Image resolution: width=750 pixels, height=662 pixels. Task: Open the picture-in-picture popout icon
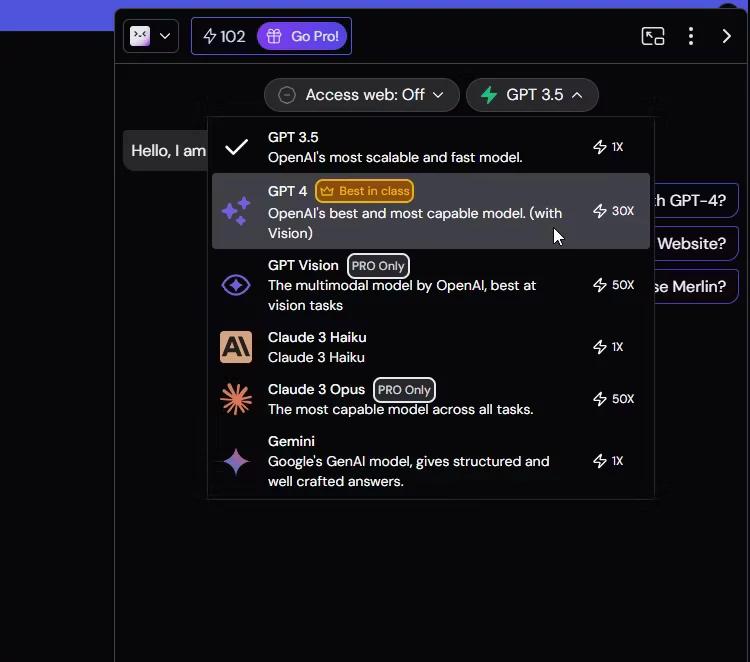(653, 36)
